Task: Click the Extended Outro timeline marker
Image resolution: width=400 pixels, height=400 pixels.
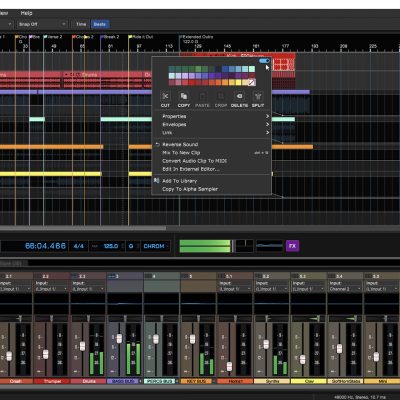Action: [197, 37]
